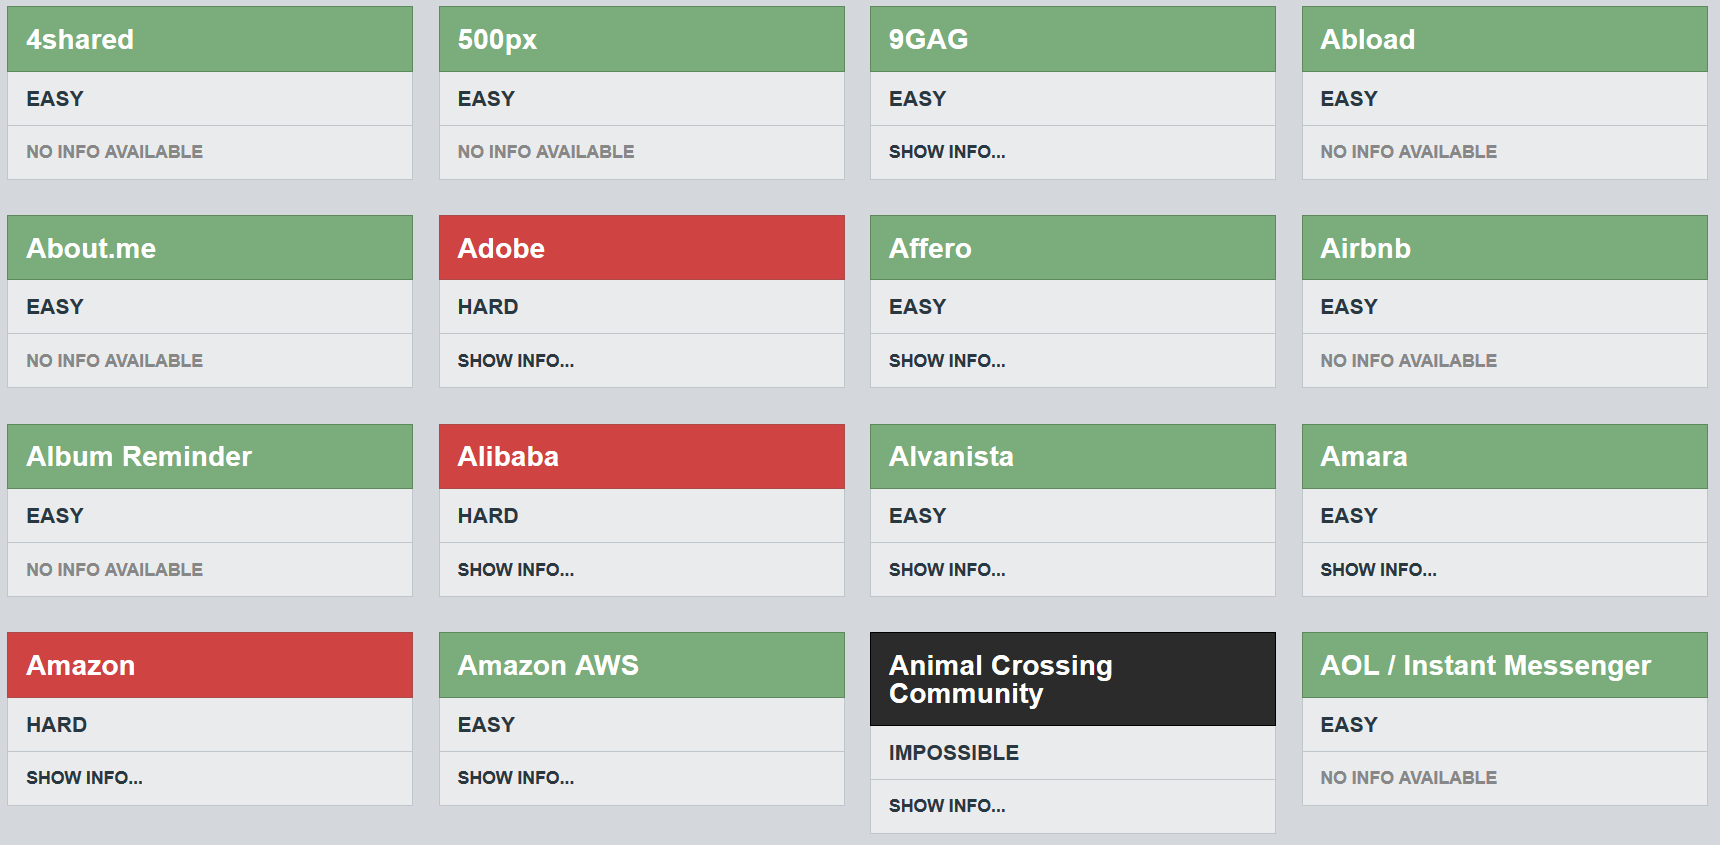
Task: Open the 4shared title link
Action: coord(80,40)
